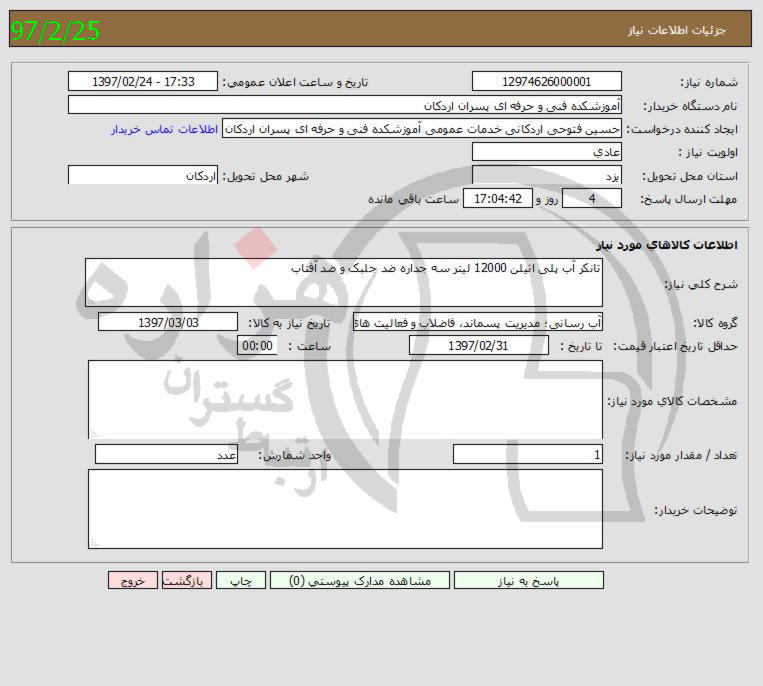This screenshot has height=686, width=763.
Task: Click the تا تاریخ 1397/02/31 date field
Action: (x=478, y=346)
